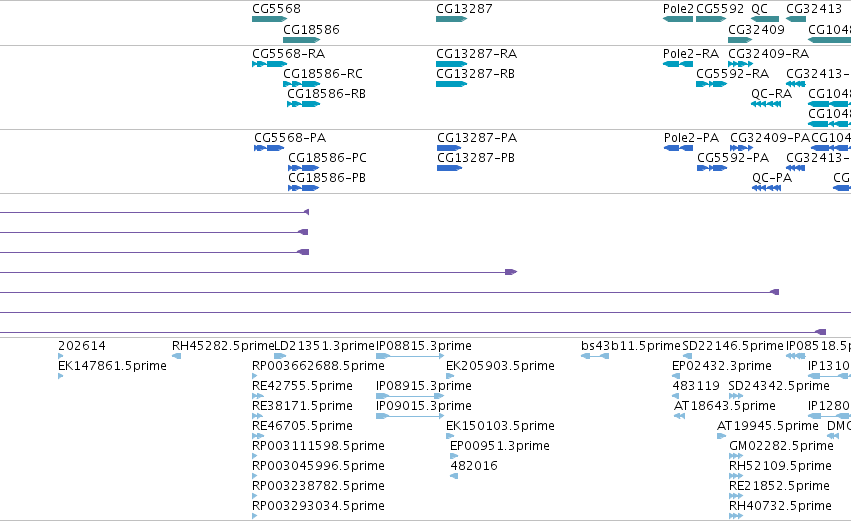Select EST RE21852.5prime
The height and width of the screenshot is (521, 851).
pos(779,486)
